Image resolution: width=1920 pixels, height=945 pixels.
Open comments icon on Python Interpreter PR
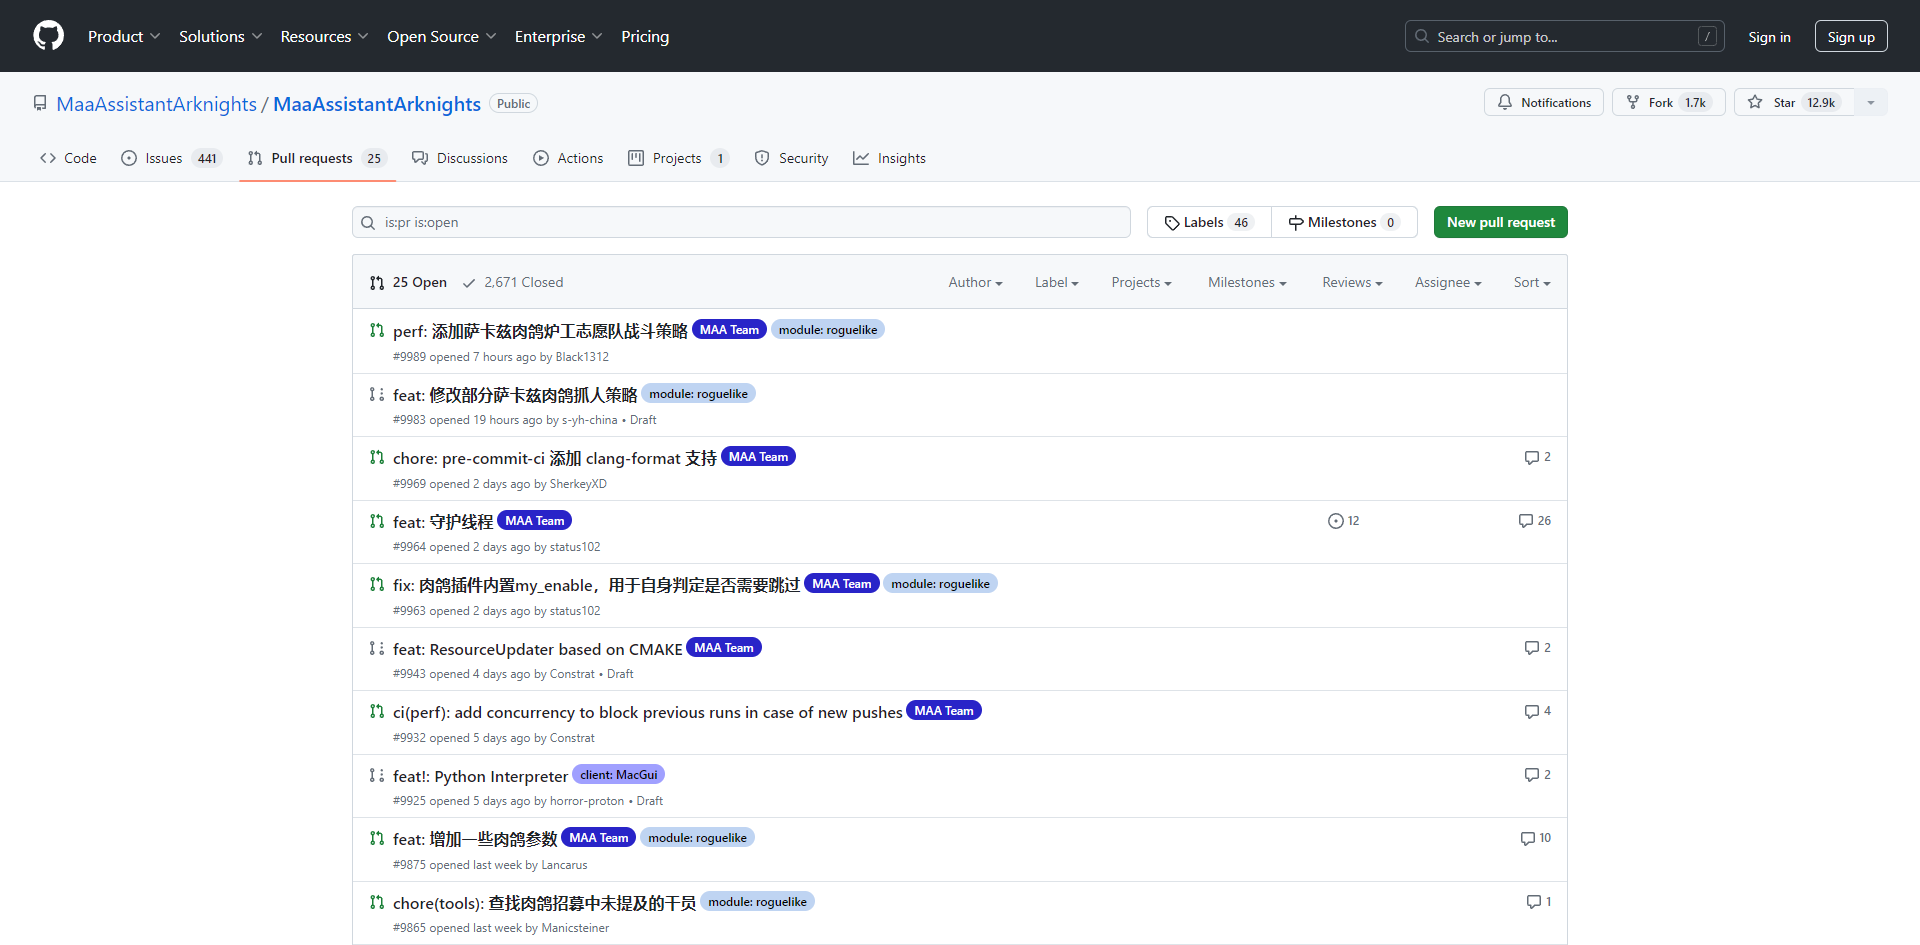click(x=1538, y=775)
